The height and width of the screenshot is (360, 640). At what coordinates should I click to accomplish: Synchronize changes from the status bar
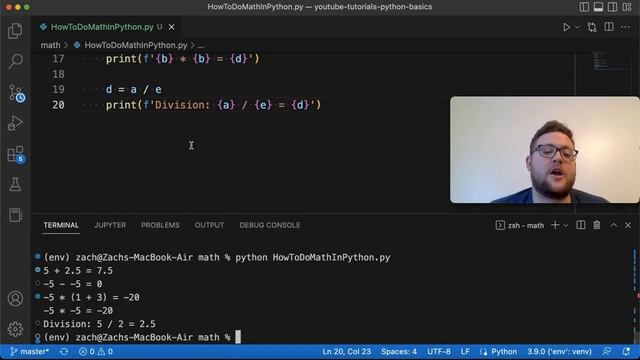[64, 351]
